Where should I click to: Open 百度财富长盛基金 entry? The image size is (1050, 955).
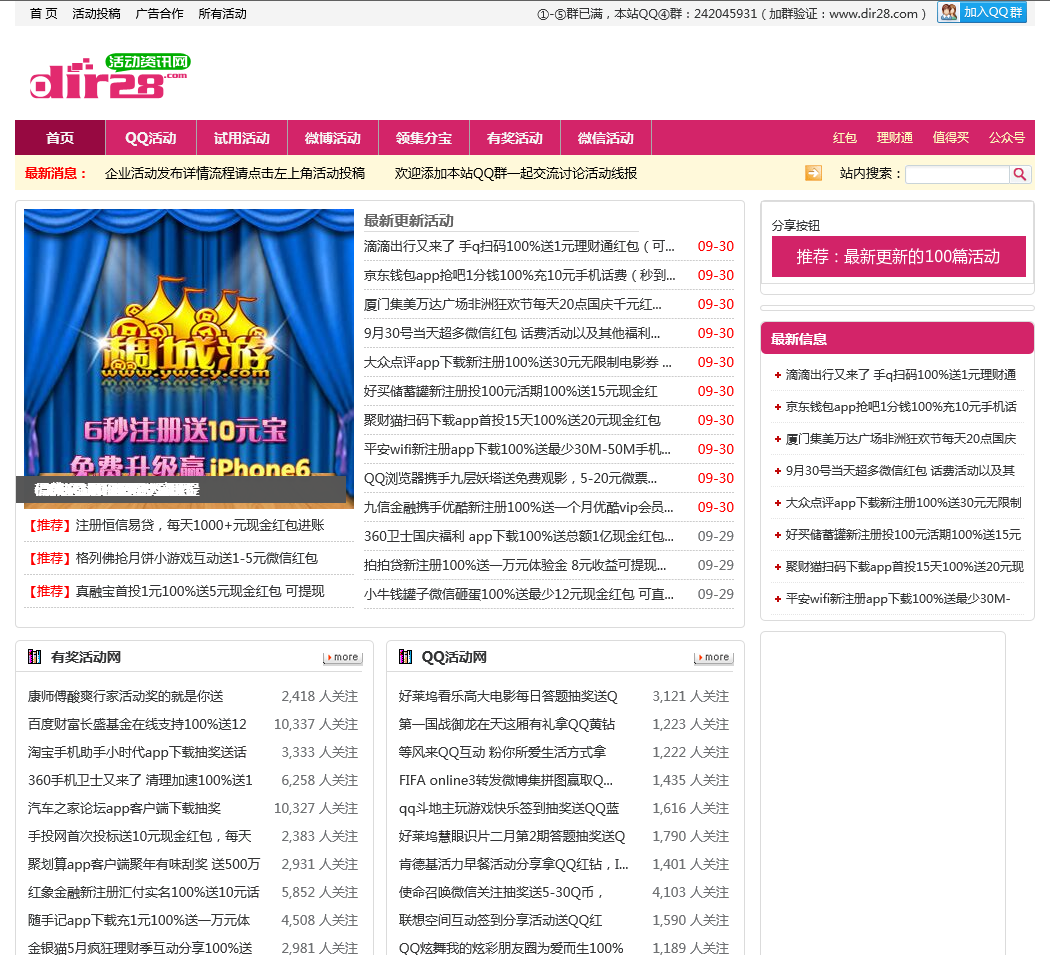[x=137, y=725]
